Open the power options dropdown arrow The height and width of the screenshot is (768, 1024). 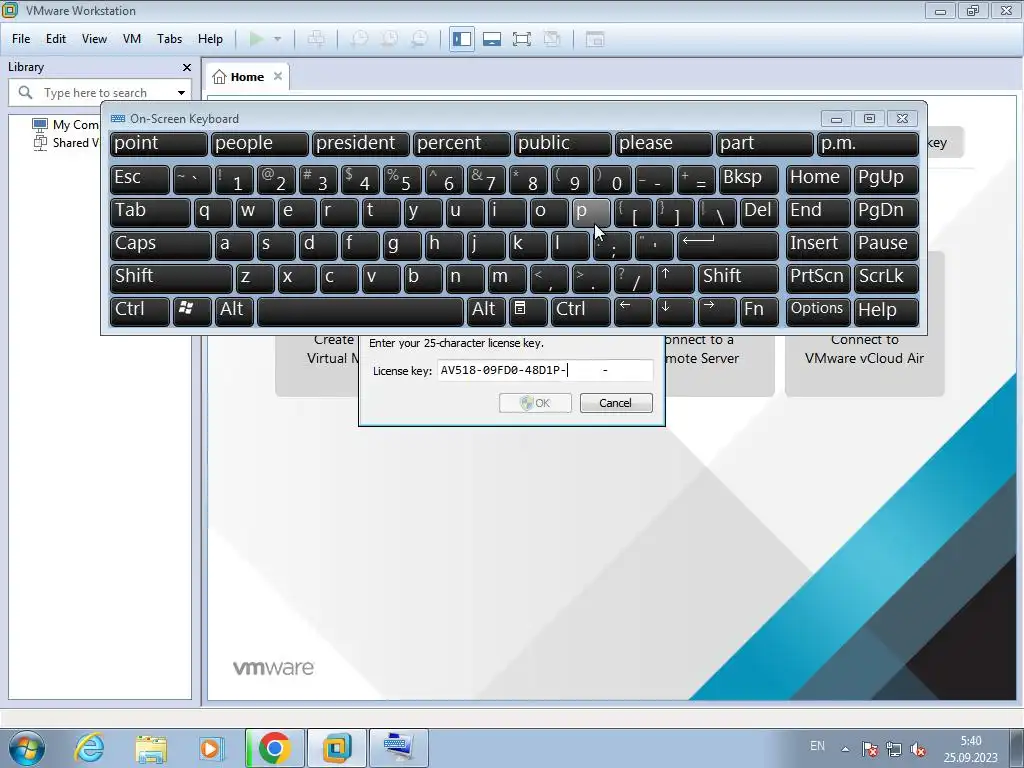278,39
